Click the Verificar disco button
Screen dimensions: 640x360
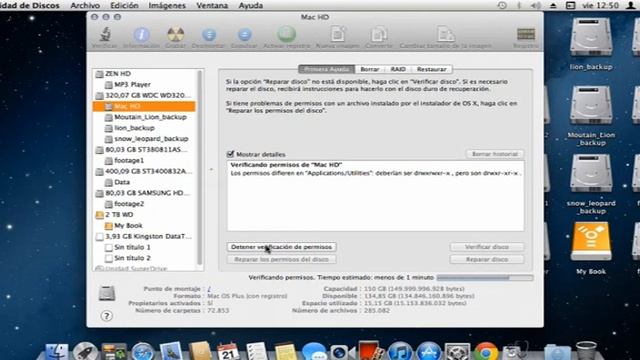(x=487, y=247)
